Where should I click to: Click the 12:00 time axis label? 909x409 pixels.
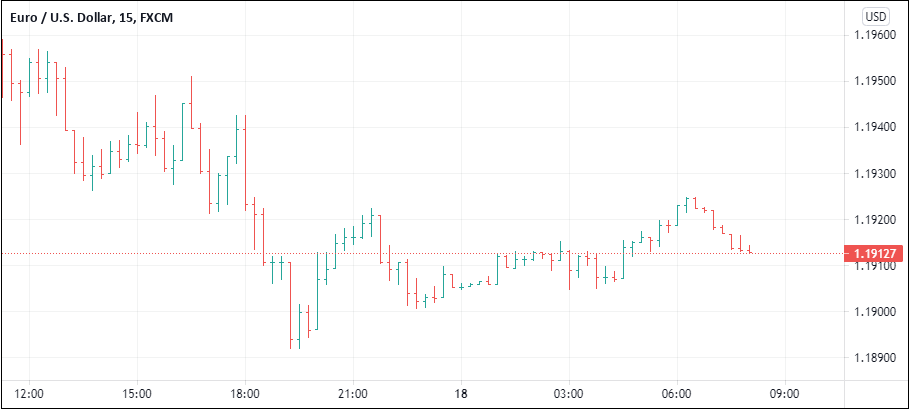tap(30, 394)
